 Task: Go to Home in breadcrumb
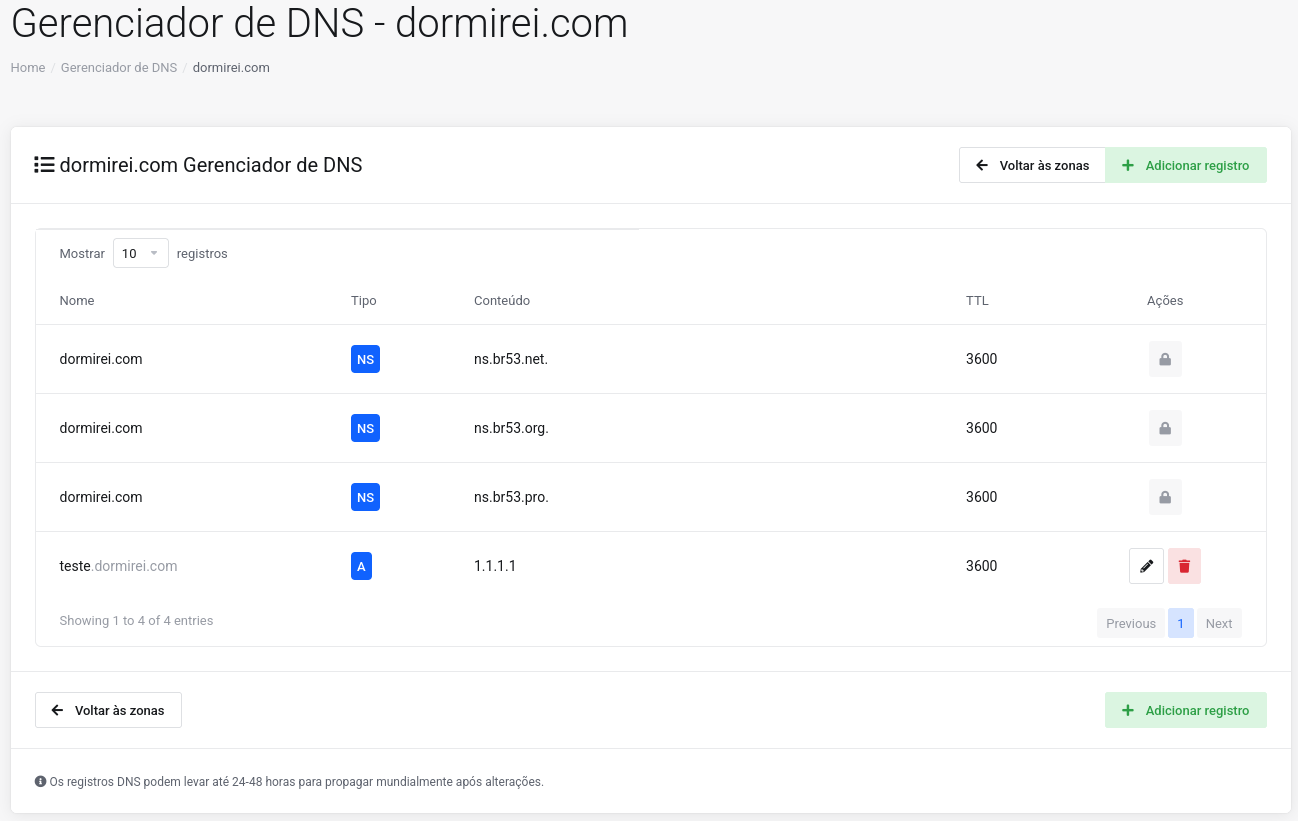click(28, 68)
